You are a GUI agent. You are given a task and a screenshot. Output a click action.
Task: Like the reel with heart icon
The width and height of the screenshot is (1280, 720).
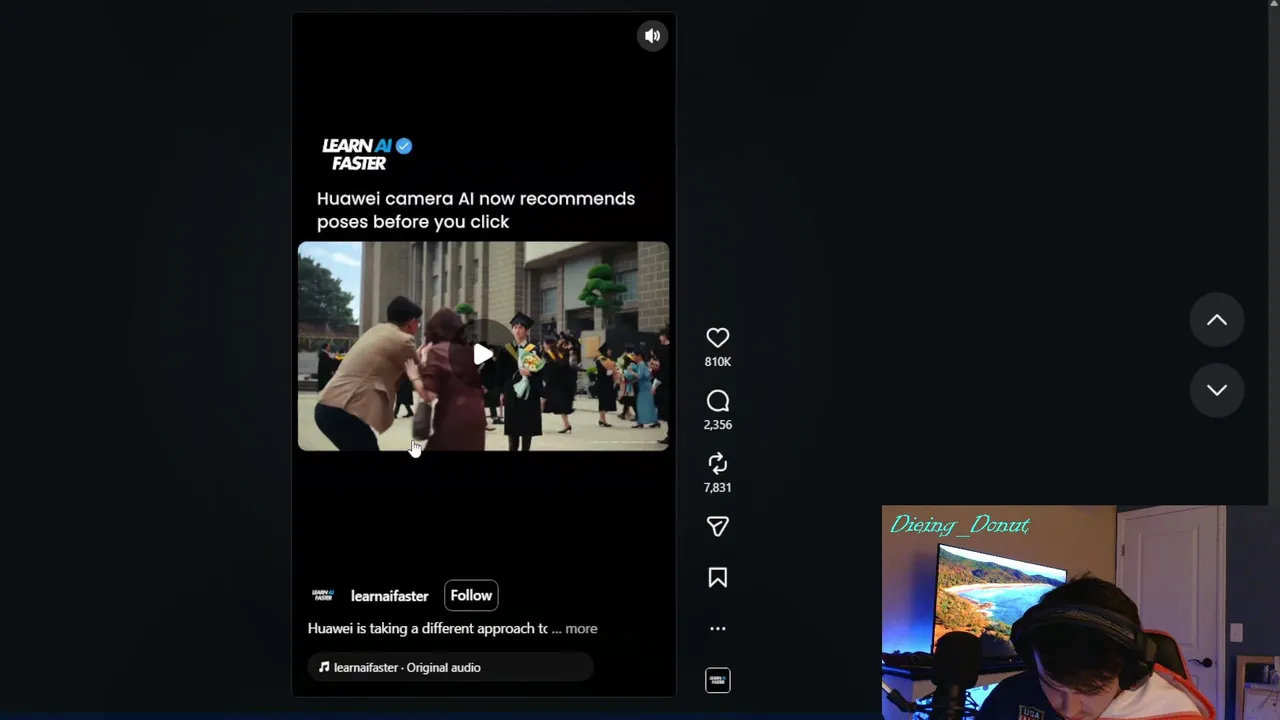717,338
